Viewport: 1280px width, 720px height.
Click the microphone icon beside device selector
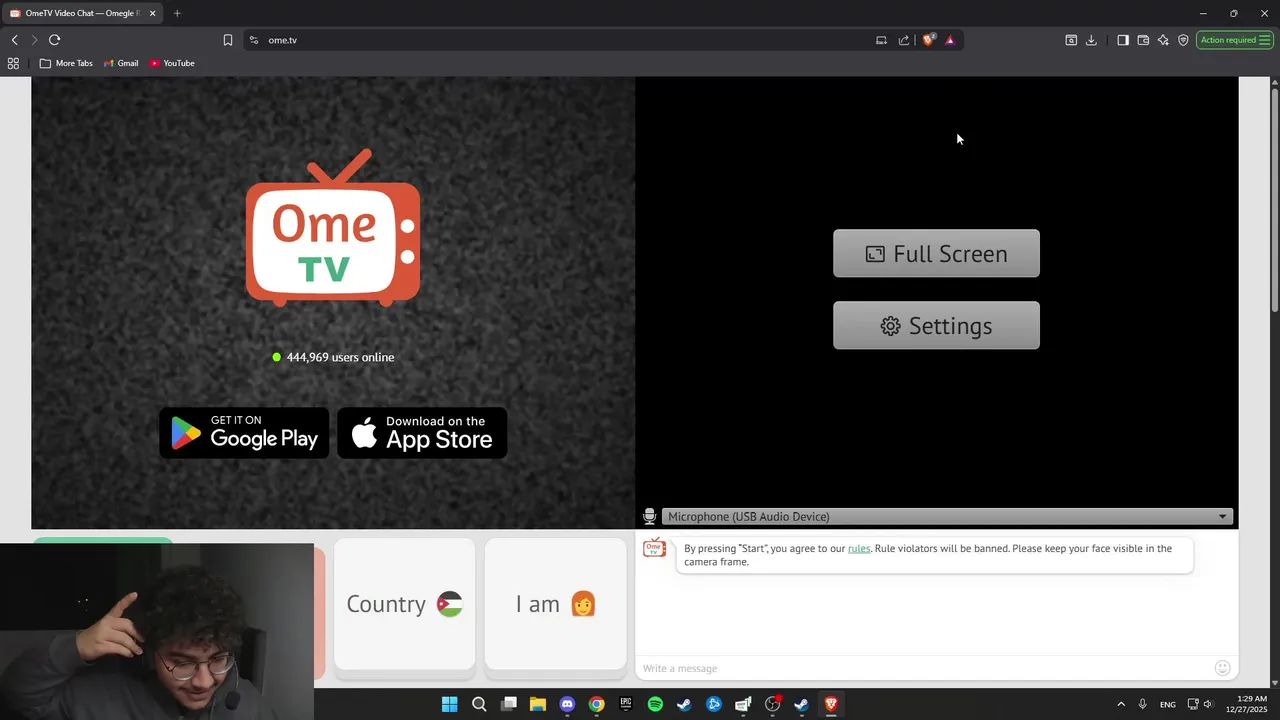tap(649, 516)
